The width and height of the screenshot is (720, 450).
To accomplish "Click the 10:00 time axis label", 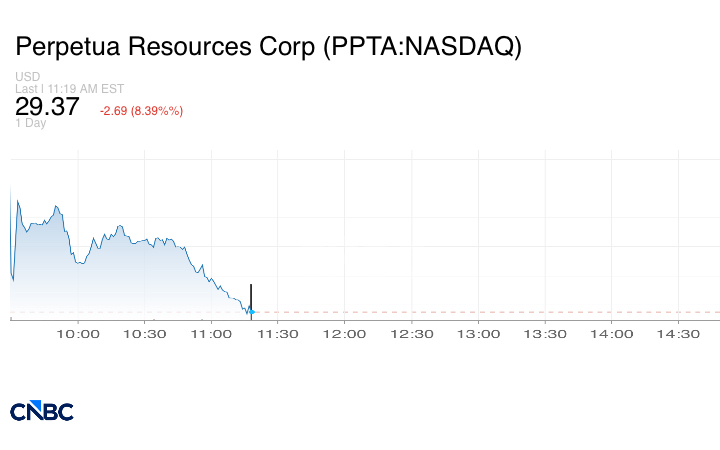I will coord(78,335).
